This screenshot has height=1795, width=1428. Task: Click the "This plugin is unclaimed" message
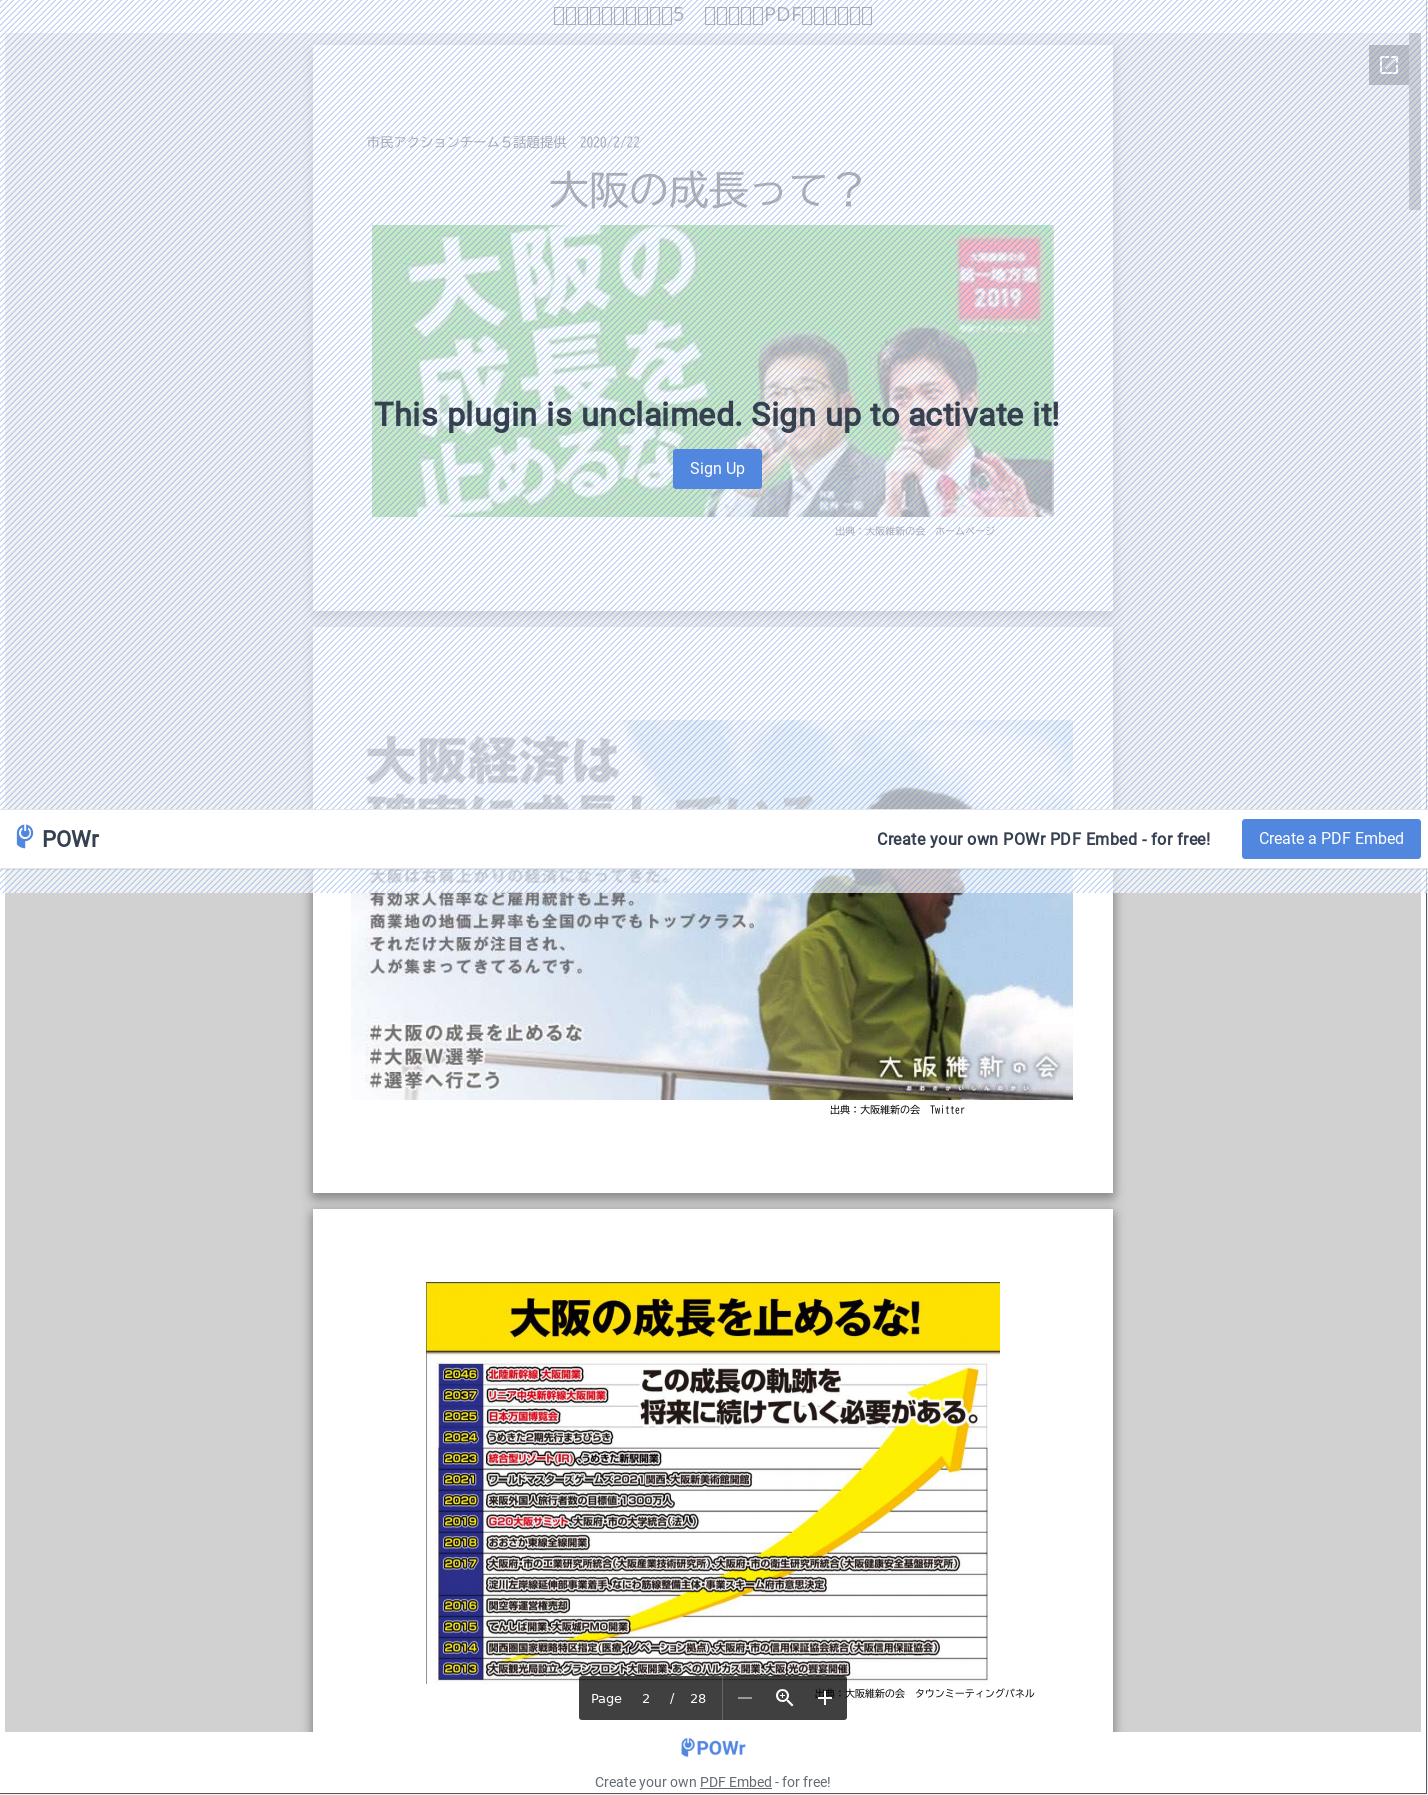point(716,414)
